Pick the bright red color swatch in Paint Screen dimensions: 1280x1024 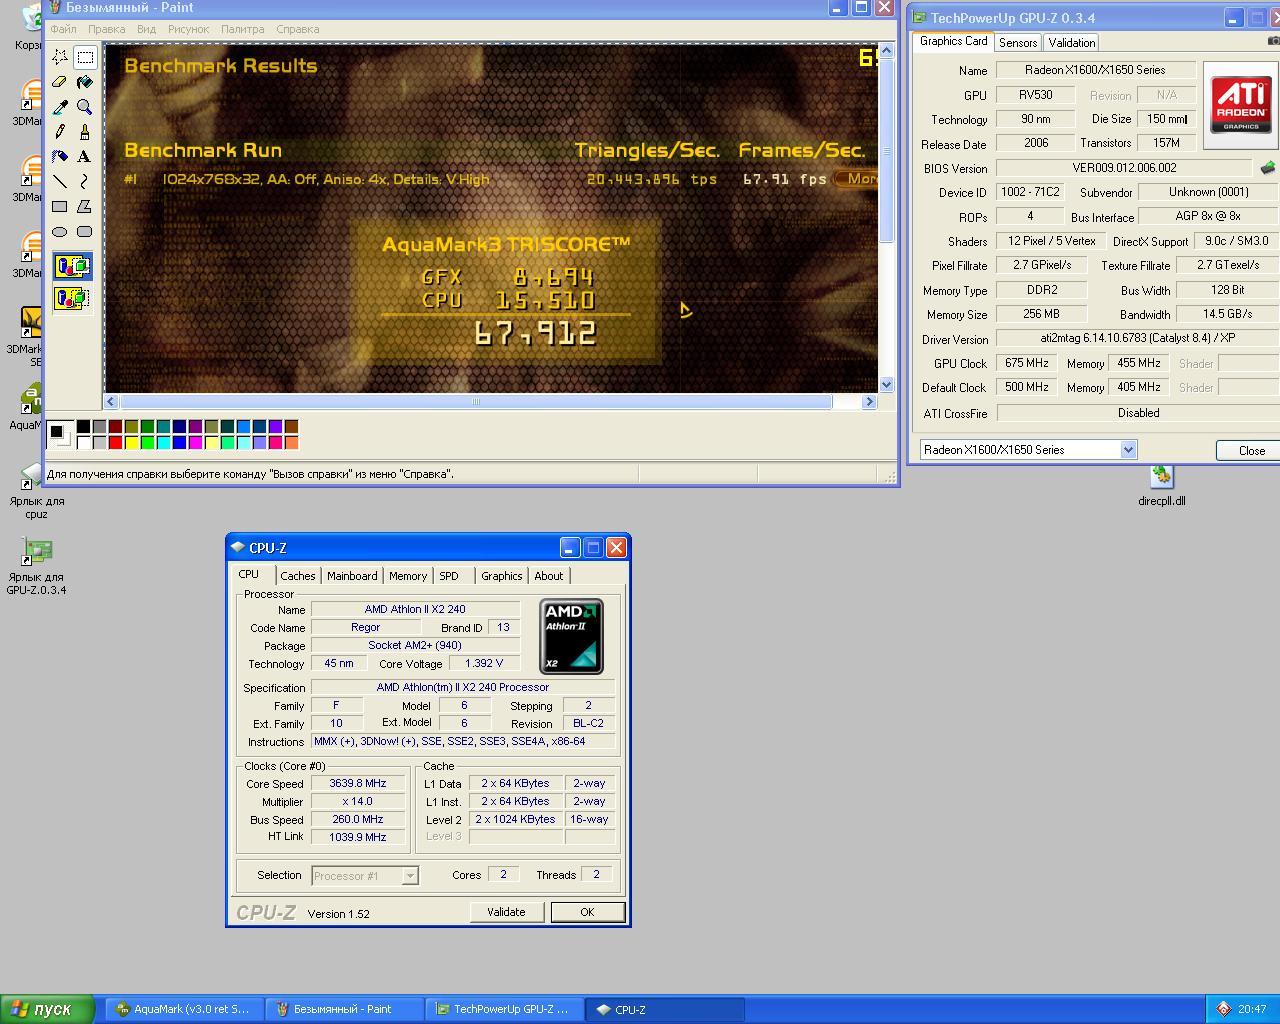click(115, 442)
